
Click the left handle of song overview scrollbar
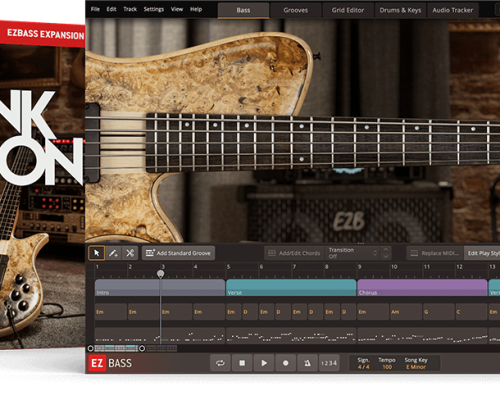coord(90,349)
